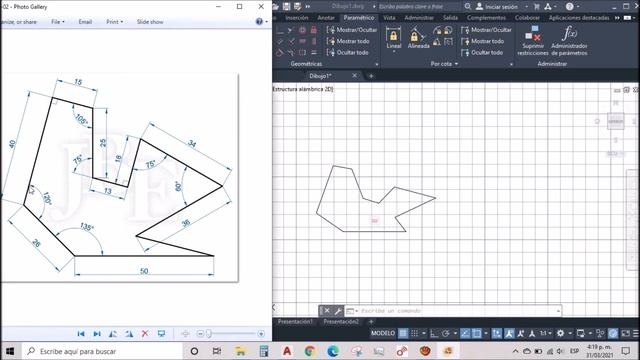Open Photo Gallery help icon
Screen dimensions: 640x360
(x=259, y=22)
